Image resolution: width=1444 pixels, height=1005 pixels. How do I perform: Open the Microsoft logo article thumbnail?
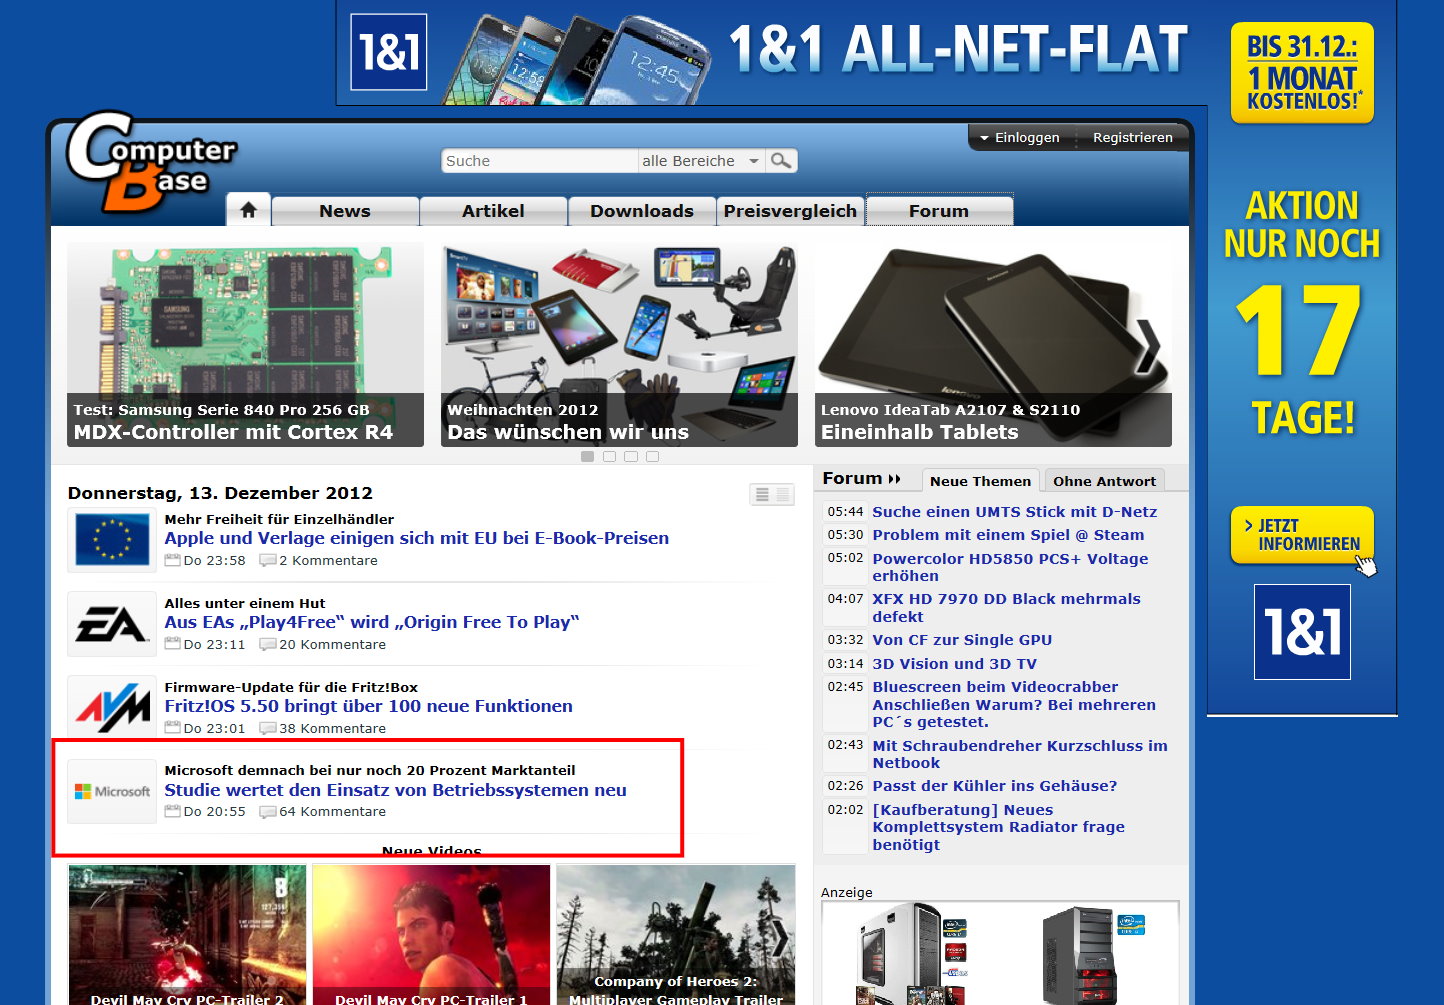[x=112, y=791]
